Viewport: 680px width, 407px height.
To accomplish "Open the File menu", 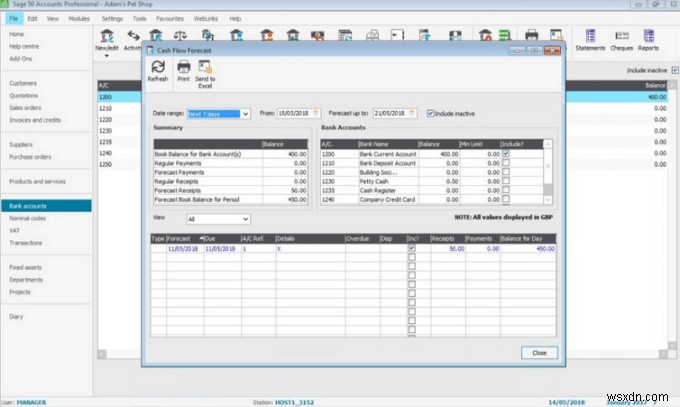I will [x=14, y=19].
